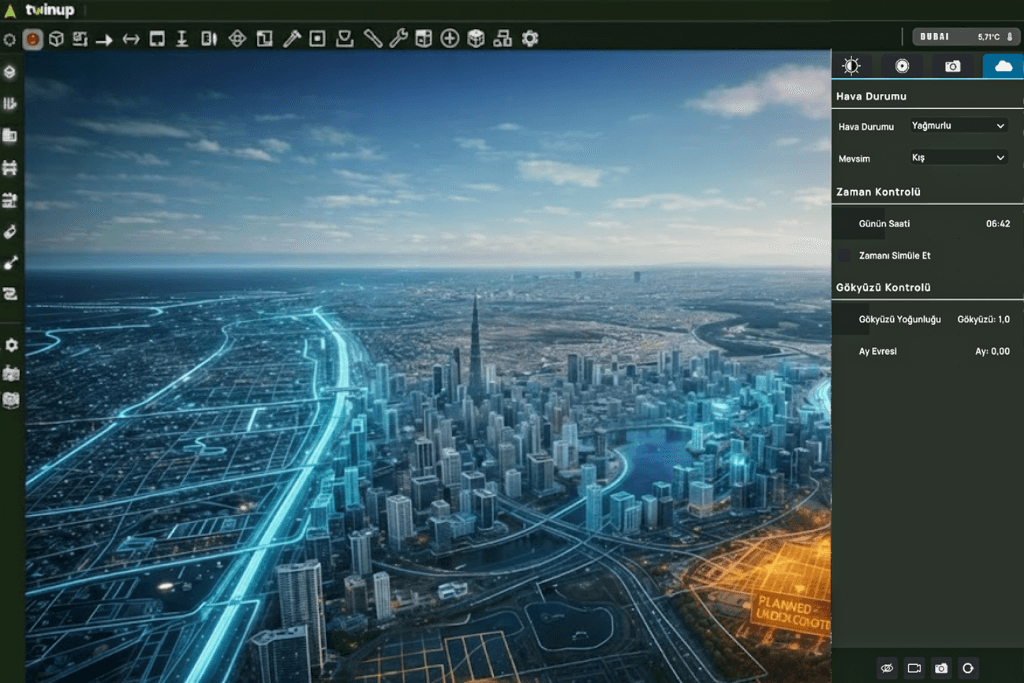Viewport: 1024px width, 683px height.
Task: Take a snapshot with the bottom camera button
Action: 941,668
